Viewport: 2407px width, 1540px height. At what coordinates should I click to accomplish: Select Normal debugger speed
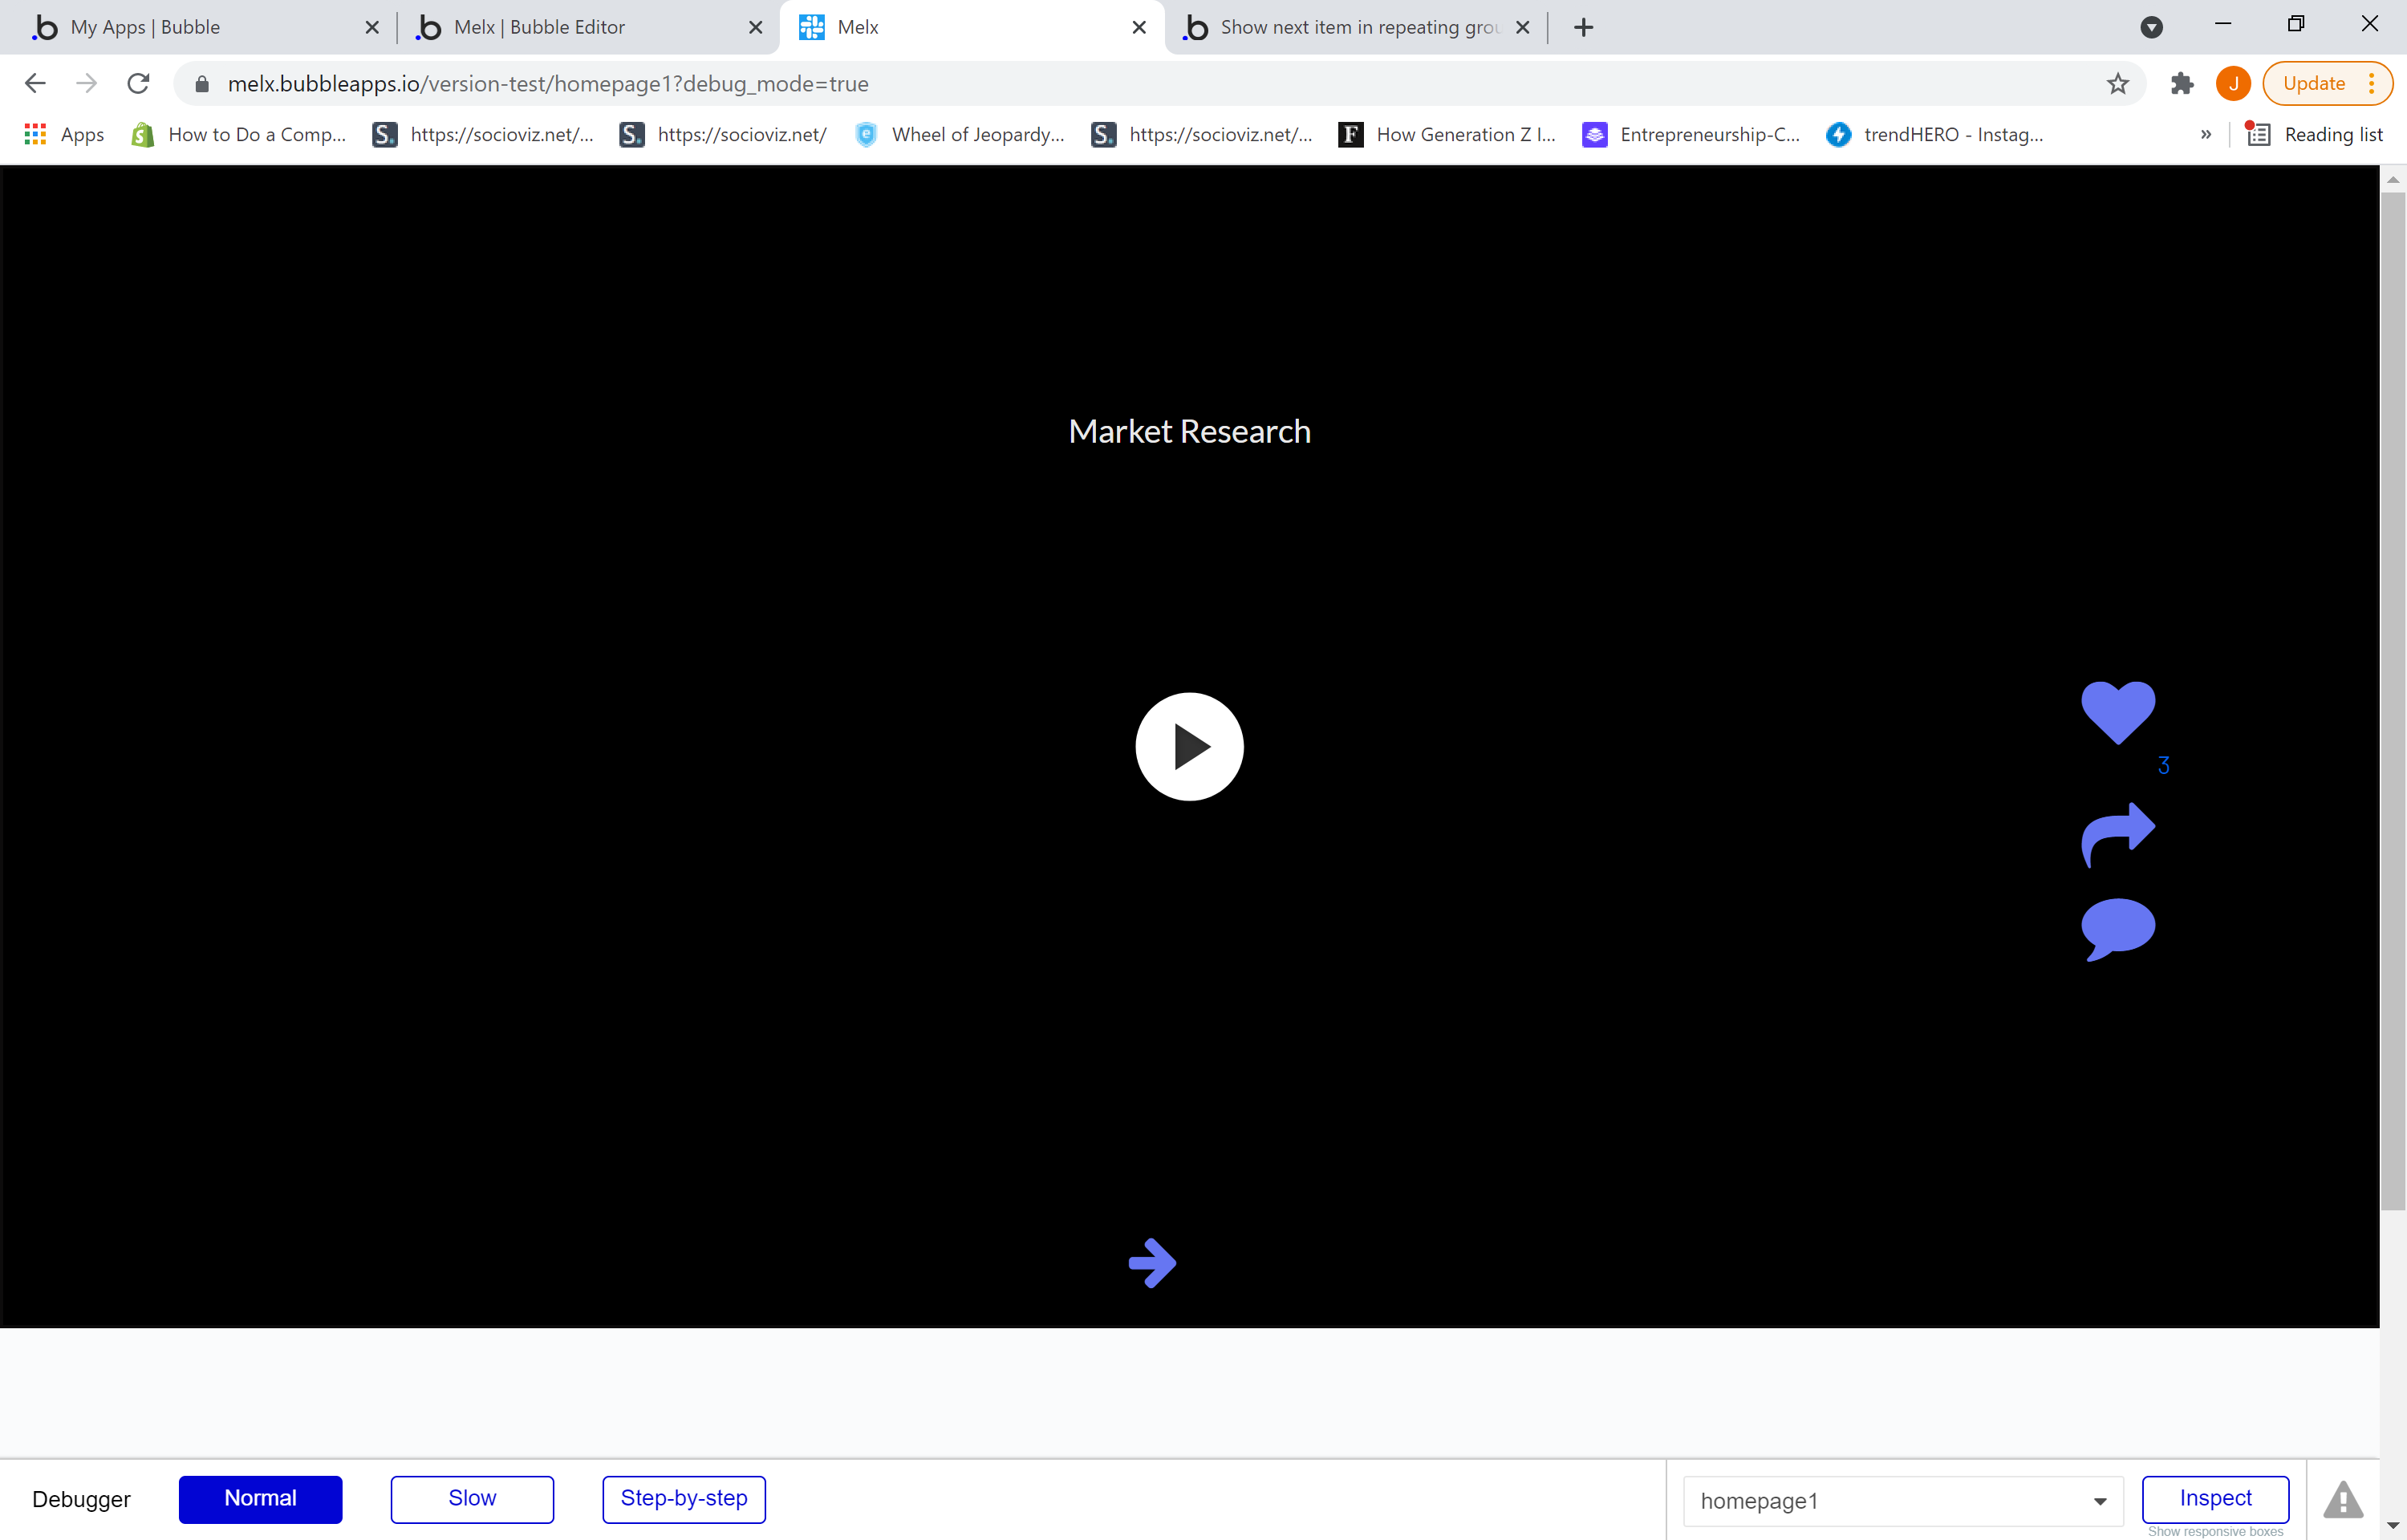point(260,1498)
